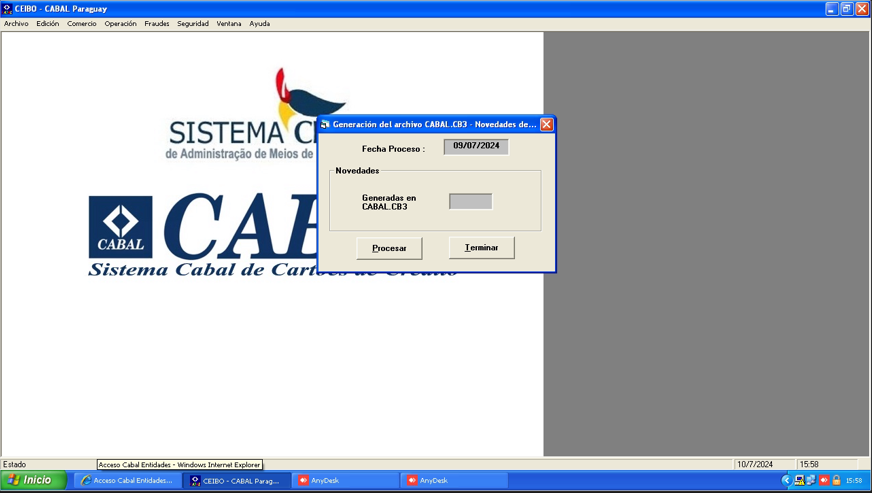Open the Seguridad menu

(x=193, y=24)
